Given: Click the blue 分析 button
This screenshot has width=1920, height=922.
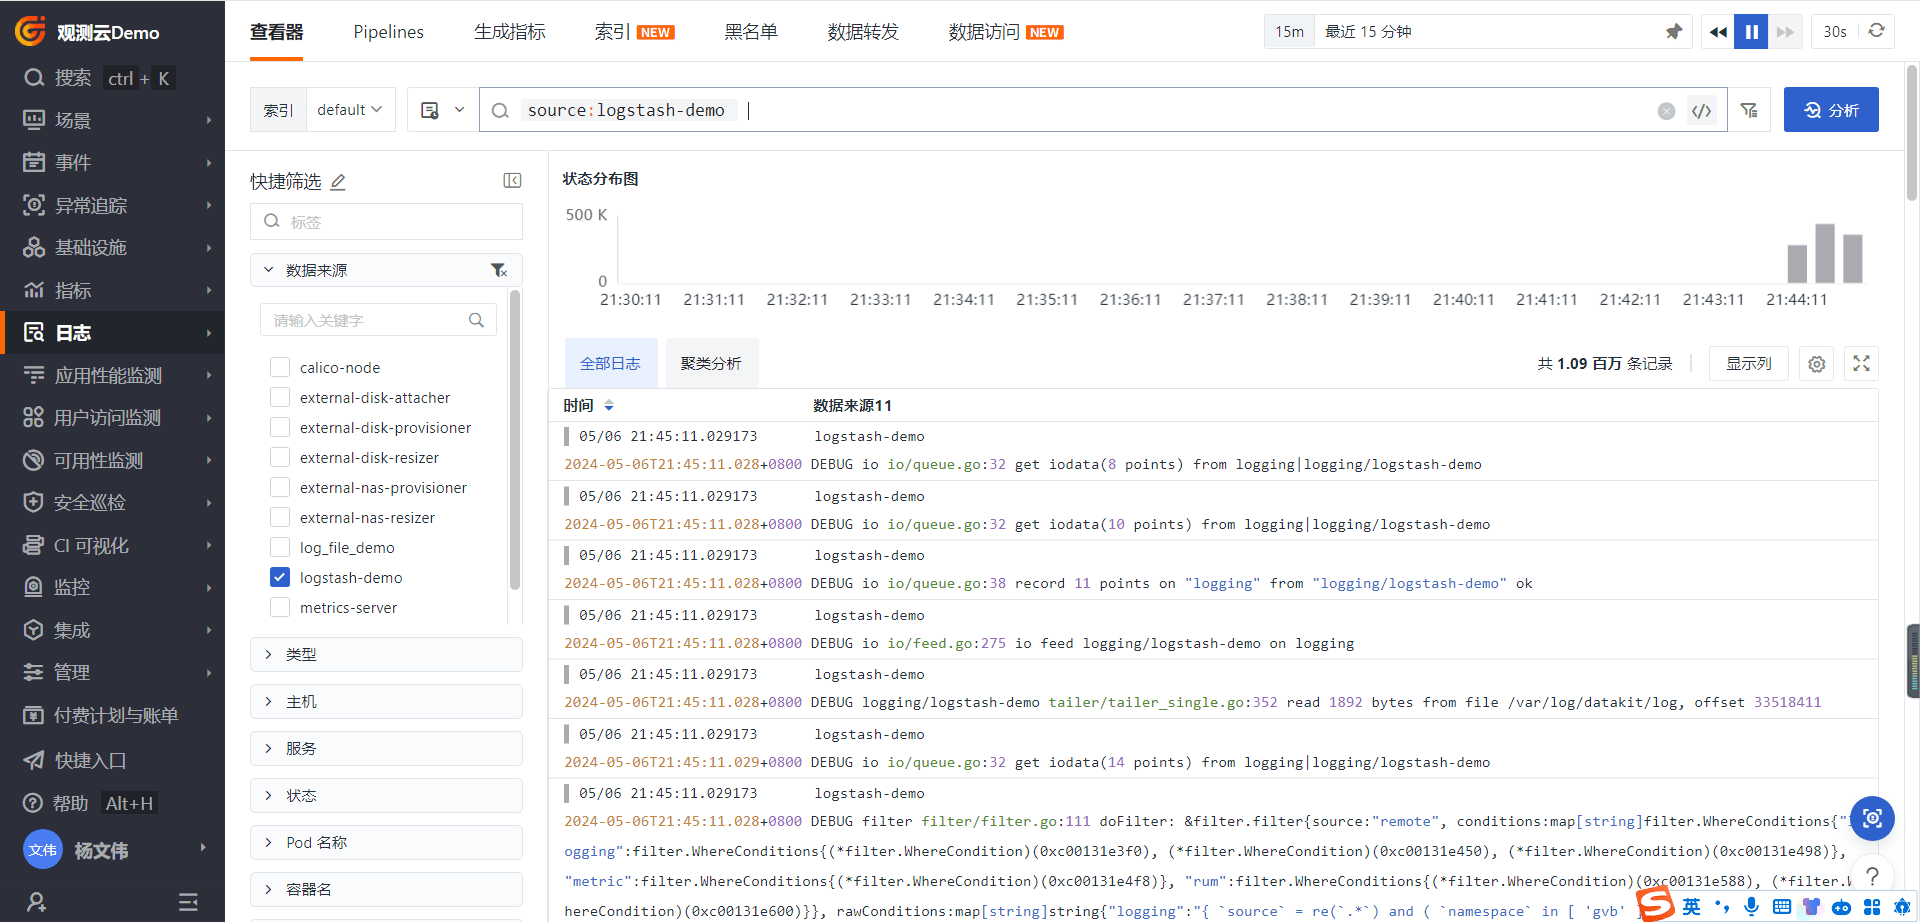Looking at the screenshot, I should [1831, 110].
